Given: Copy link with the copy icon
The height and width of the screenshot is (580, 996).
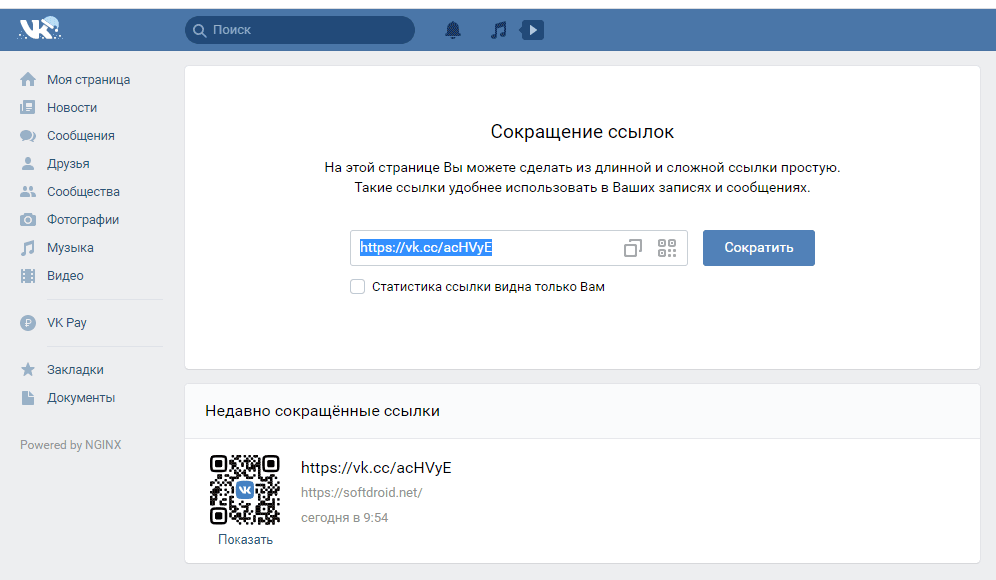Looking at the screenshot, I should tap(633, 248).
